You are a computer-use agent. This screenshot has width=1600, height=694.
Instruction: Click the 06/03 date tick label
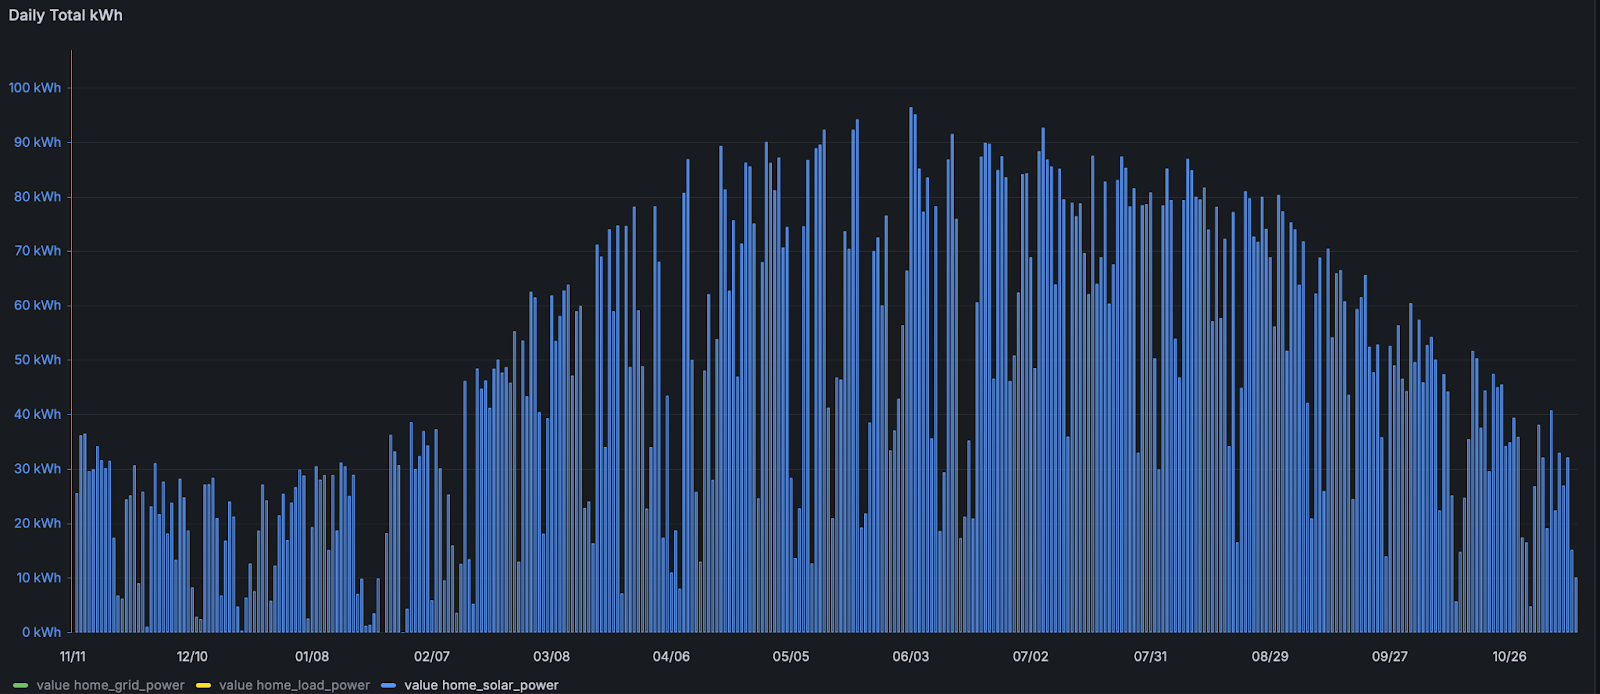pyautogui.click(x=911, y=657)
